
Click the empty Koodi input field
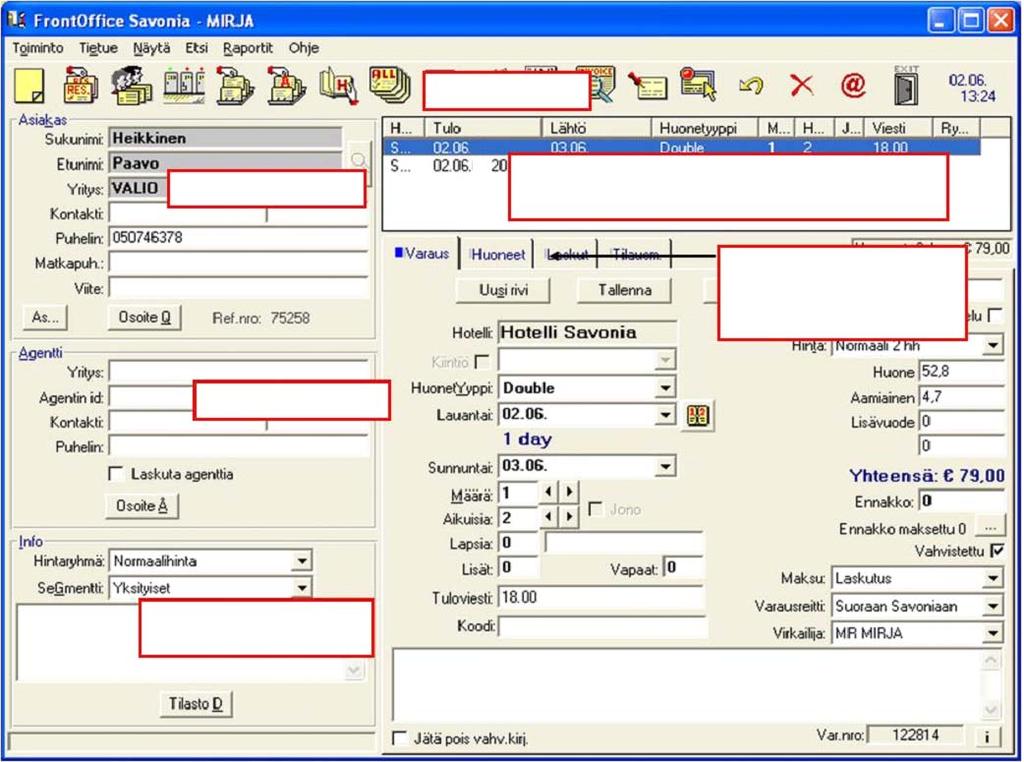pos(602,626)
